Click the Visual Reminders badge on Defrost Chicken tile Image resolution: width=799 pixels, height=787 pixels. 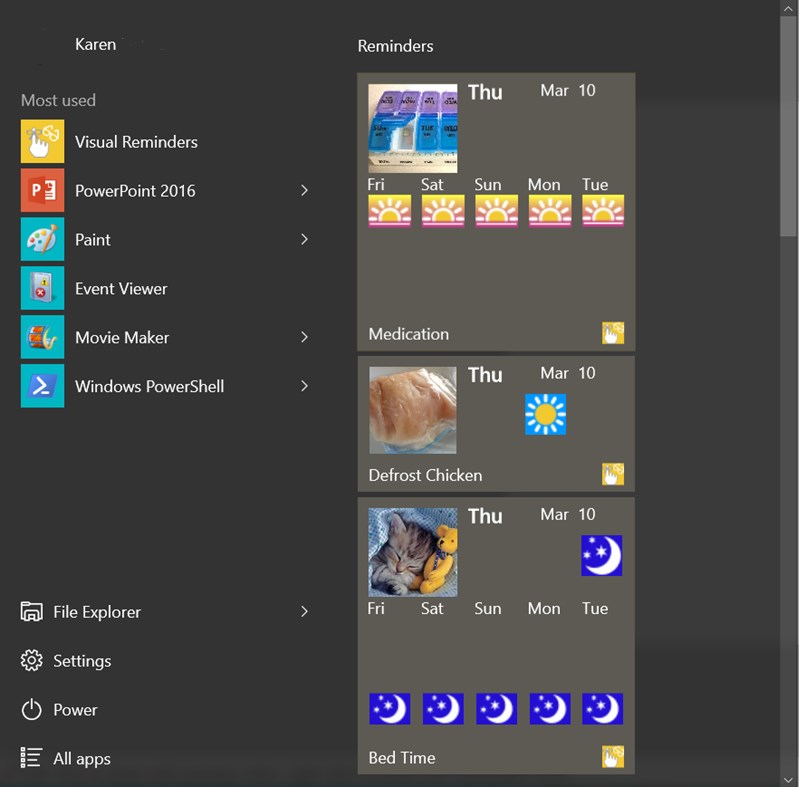click(613, 474)
